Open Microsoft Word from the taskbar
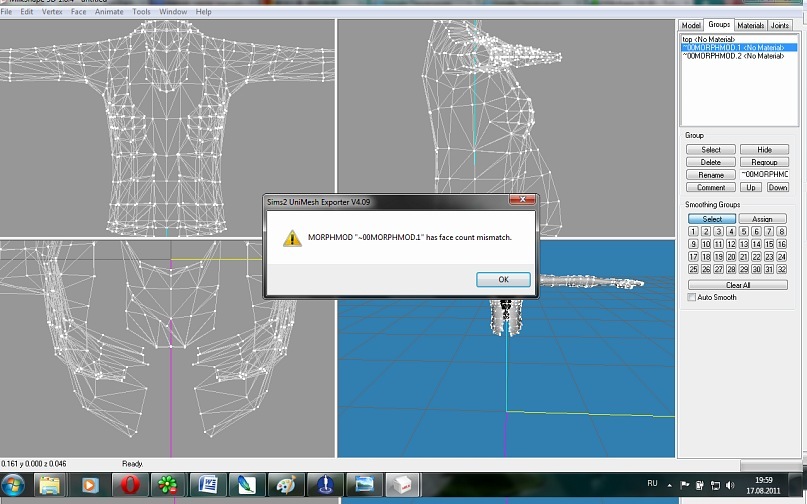This screenshot has height=504, width=807. 206,485
